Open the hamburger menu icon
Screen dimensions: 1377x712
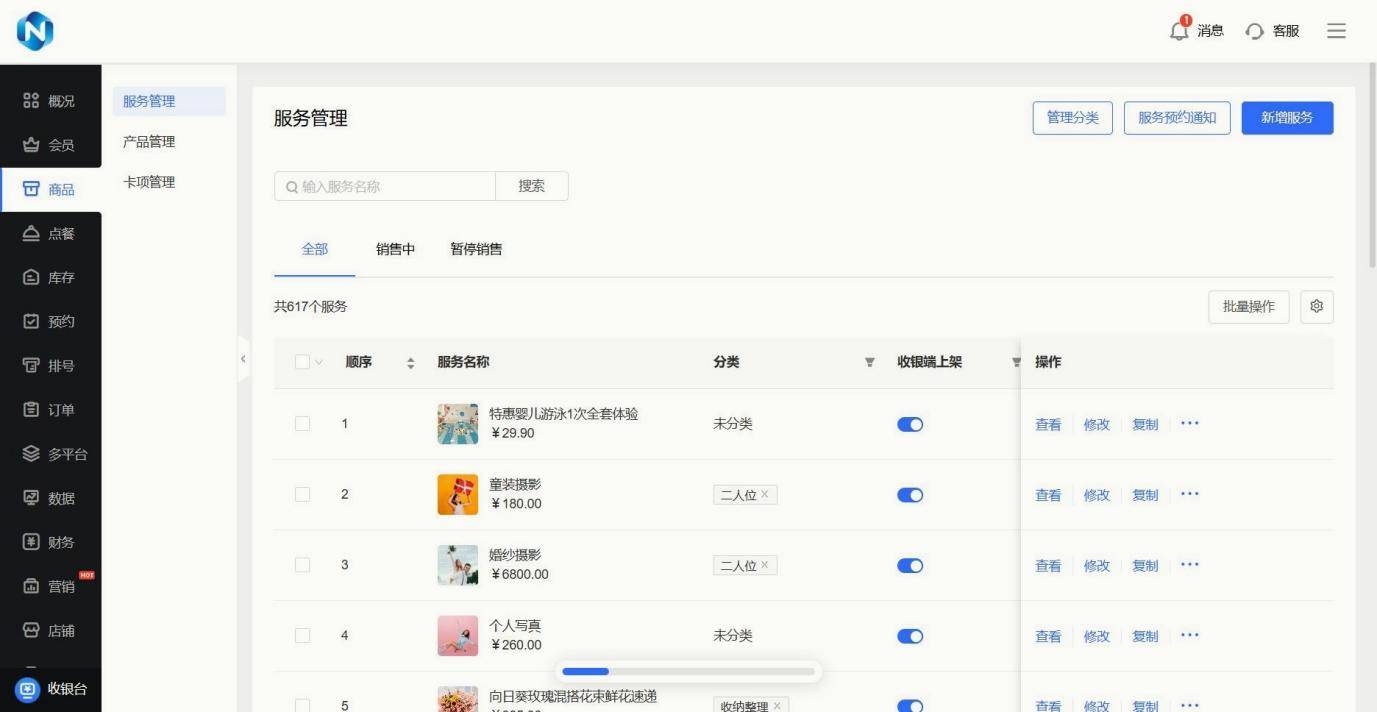tap(1336, 31)
